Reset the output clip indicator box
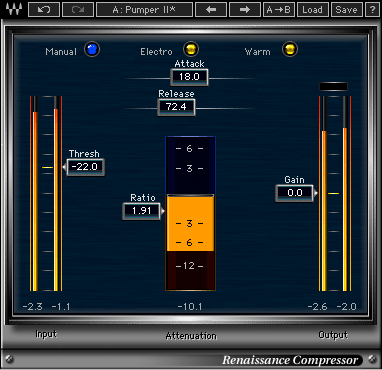This screenshot has height=370, width=382. [333, 87]
